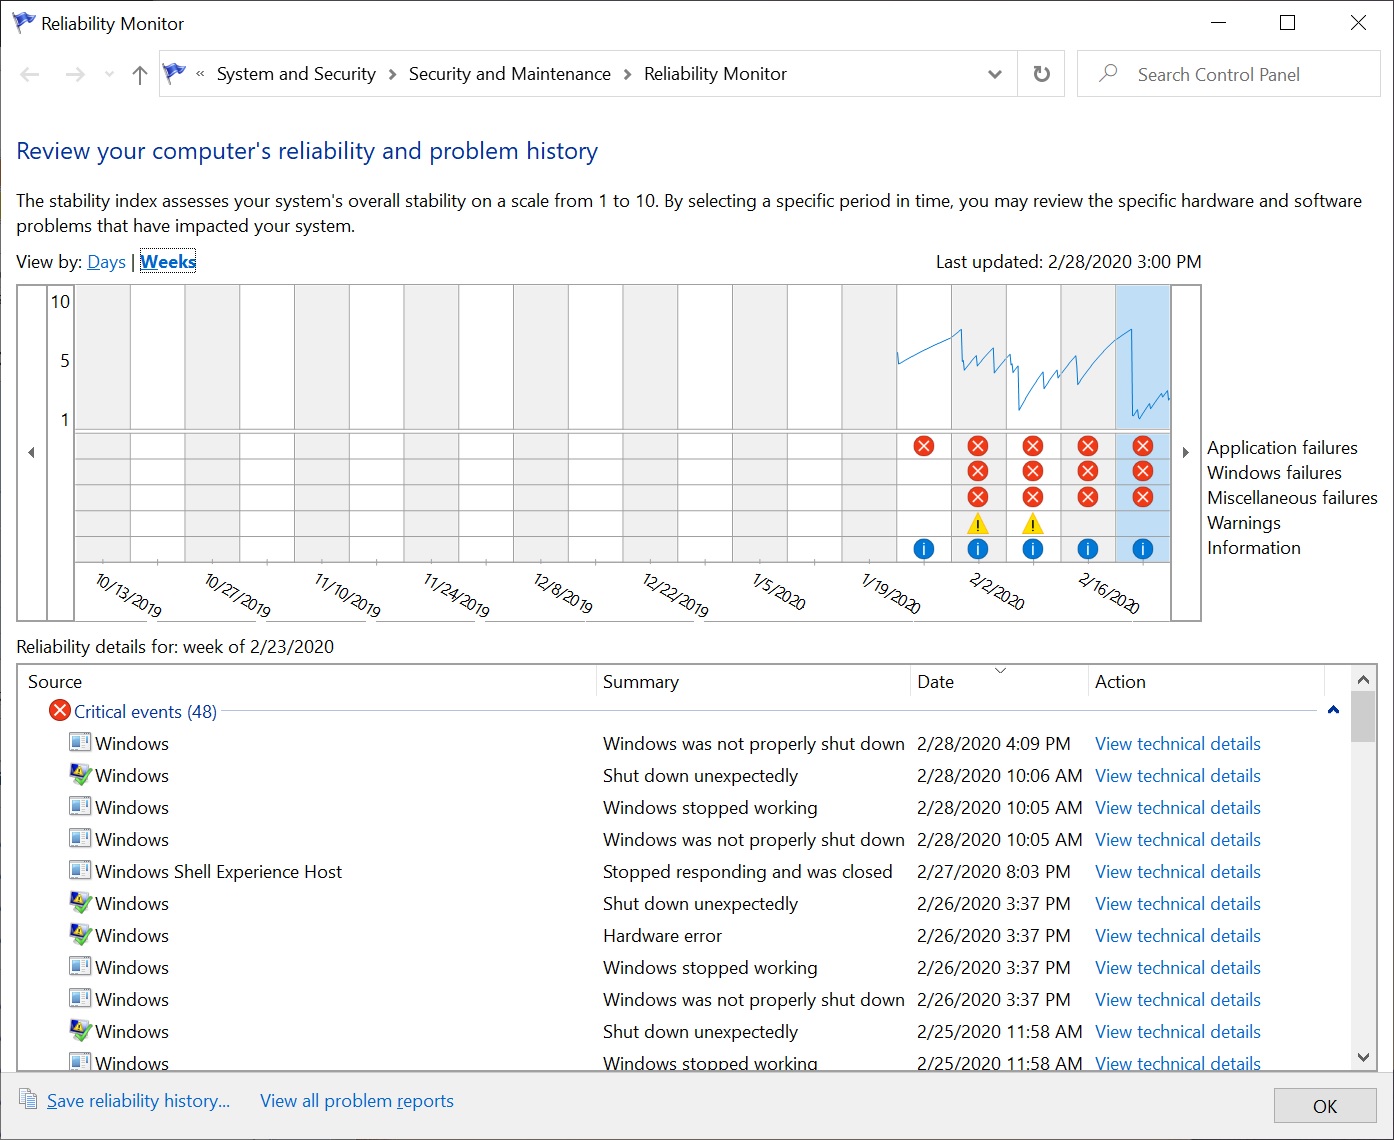The image size is (1394, 1140).
Task: View technical details for 2/28/2020 4:09 PM event
Action: (1177, 744)
